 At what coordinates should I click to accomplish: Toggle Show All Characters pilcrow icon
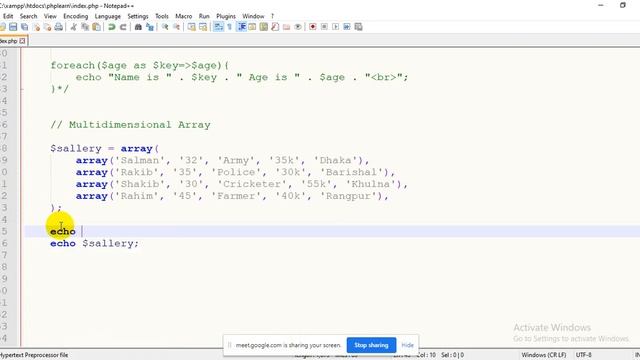[x=229, y=27]
